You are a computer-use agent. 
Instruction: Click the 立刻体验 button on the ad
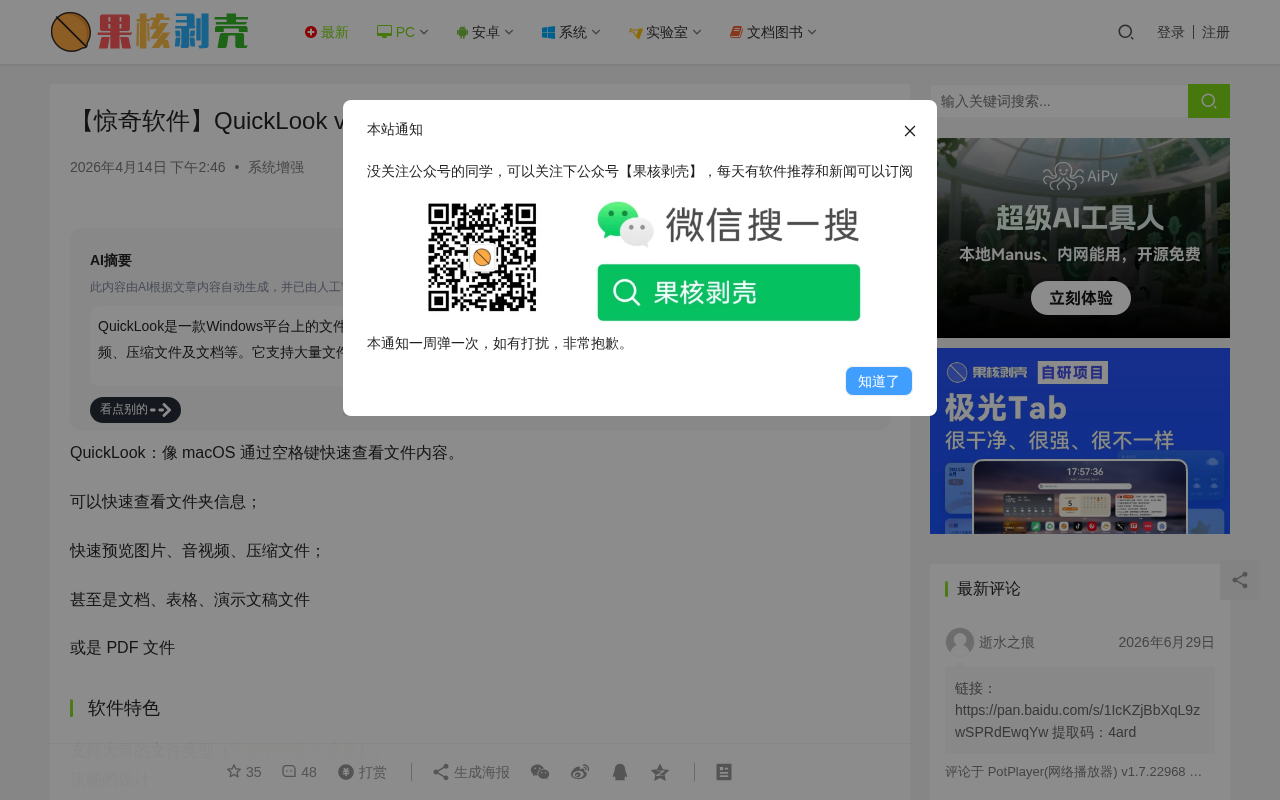click(x=1081, y=298)
